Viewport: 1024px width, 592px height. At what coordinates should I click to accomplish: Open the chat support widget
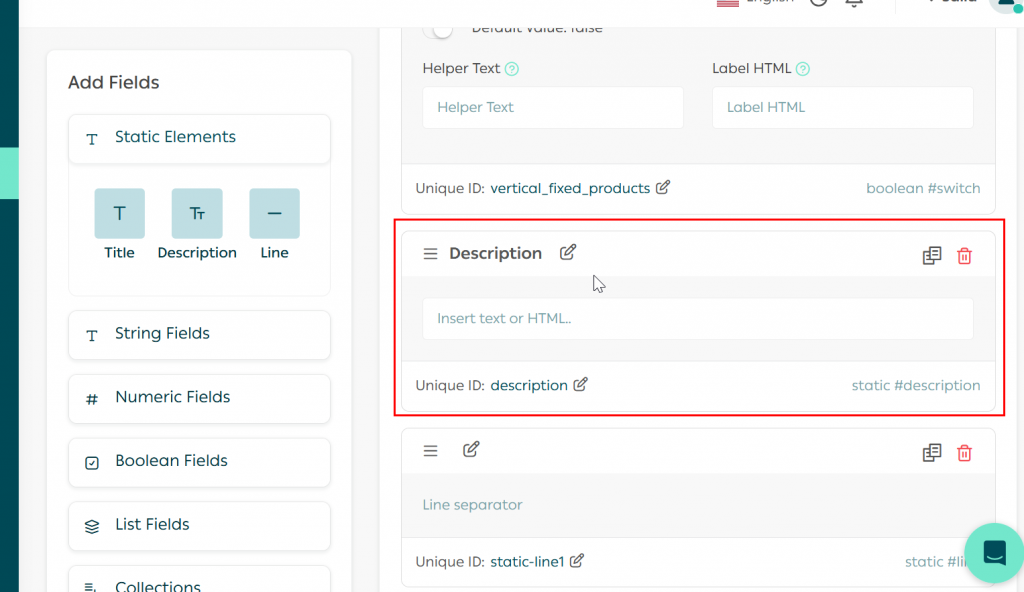point(994,552)
